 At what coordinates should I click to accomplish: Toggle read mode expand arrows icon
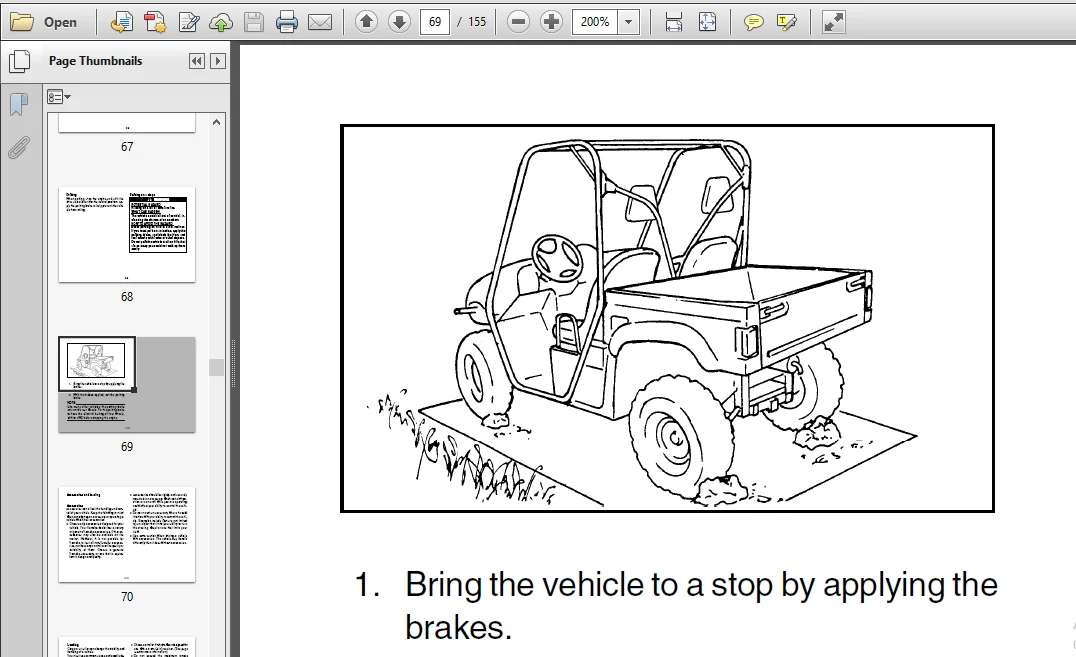coord(833,22)
